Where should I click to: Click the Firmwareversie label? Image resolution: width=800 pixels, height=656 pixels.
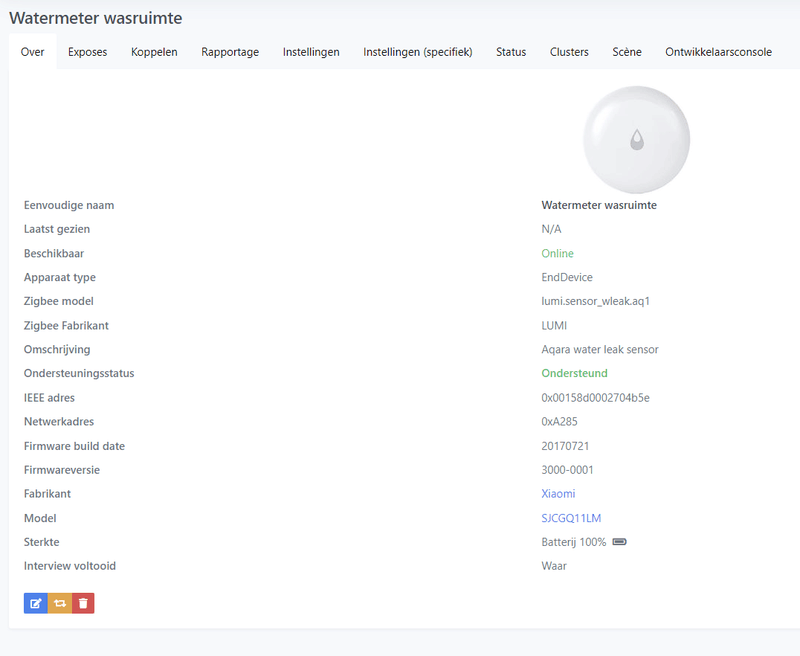[62, 470]
